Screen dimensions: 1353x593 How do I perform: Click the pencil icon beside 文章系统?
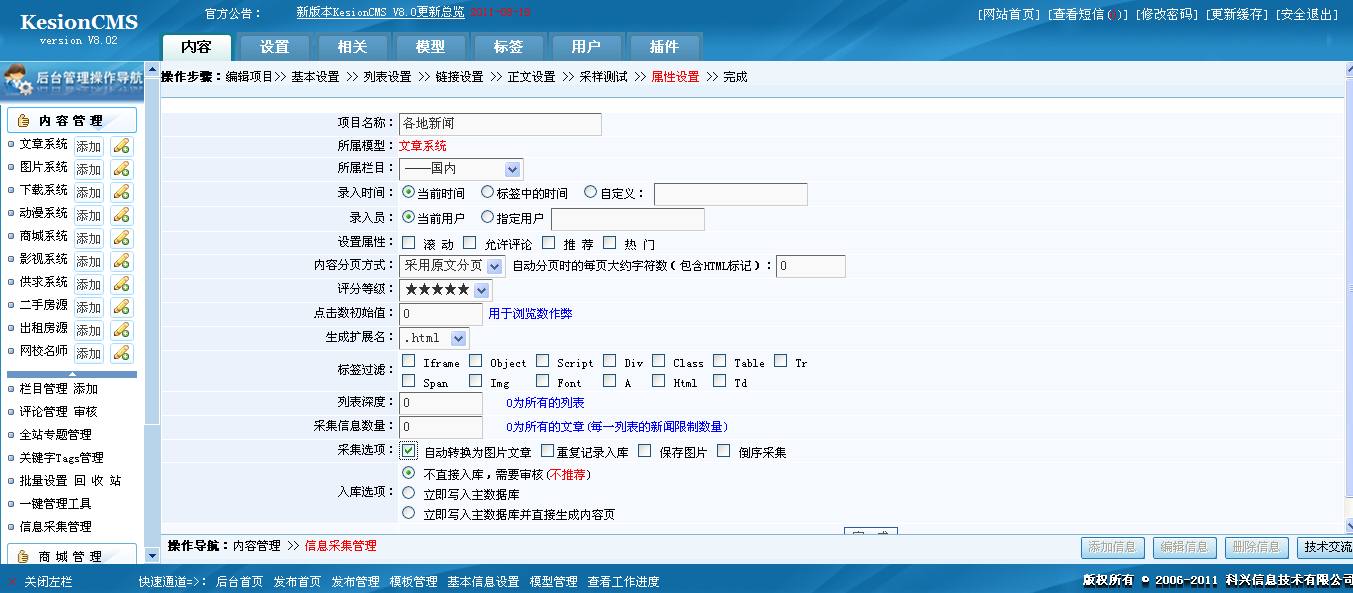(x=121, y=145)
